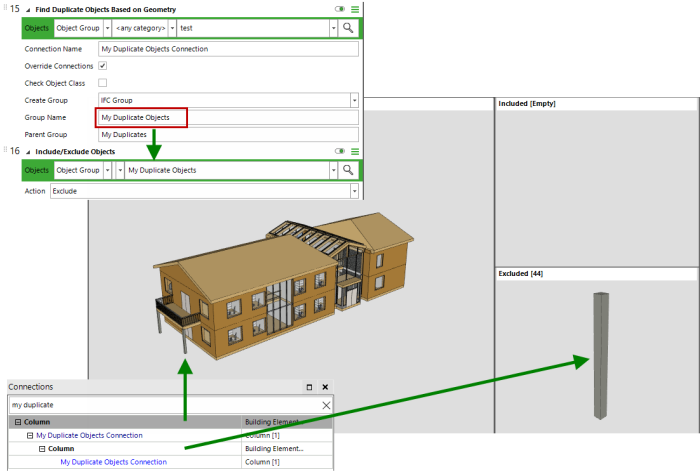Click the Connection Name input field
This screenshot has height=472, width=700.
tap(228, 49)
